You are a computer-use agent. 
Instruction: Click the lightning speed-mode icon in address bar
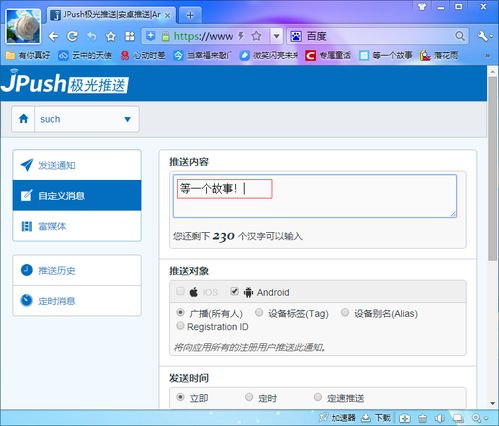241,36
